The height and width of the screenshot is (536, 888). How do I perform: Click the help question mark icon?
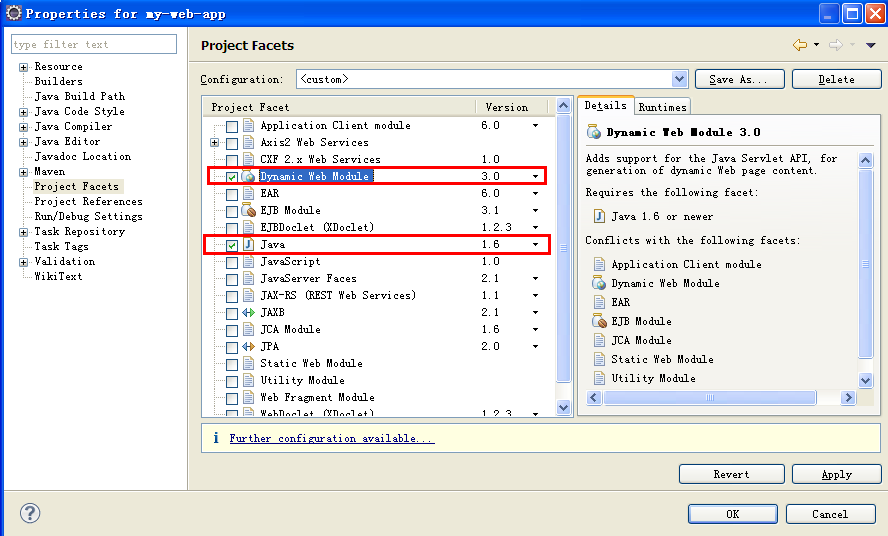pos(30,513)
